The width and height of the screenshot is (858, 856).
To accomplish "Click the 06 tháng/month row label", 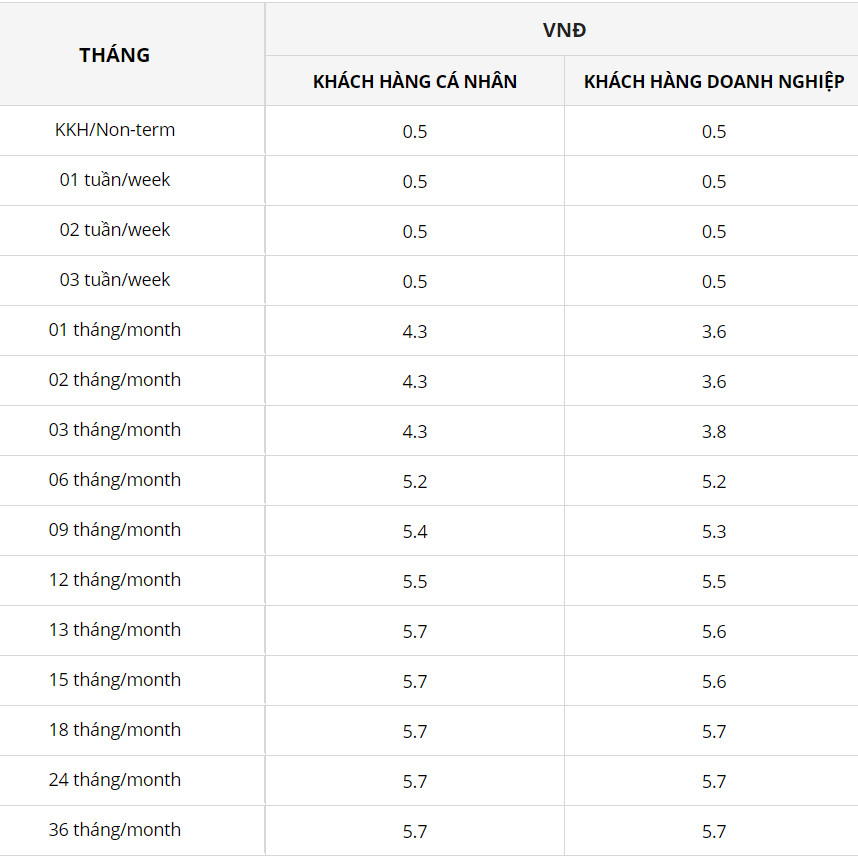I will [115, 480].
